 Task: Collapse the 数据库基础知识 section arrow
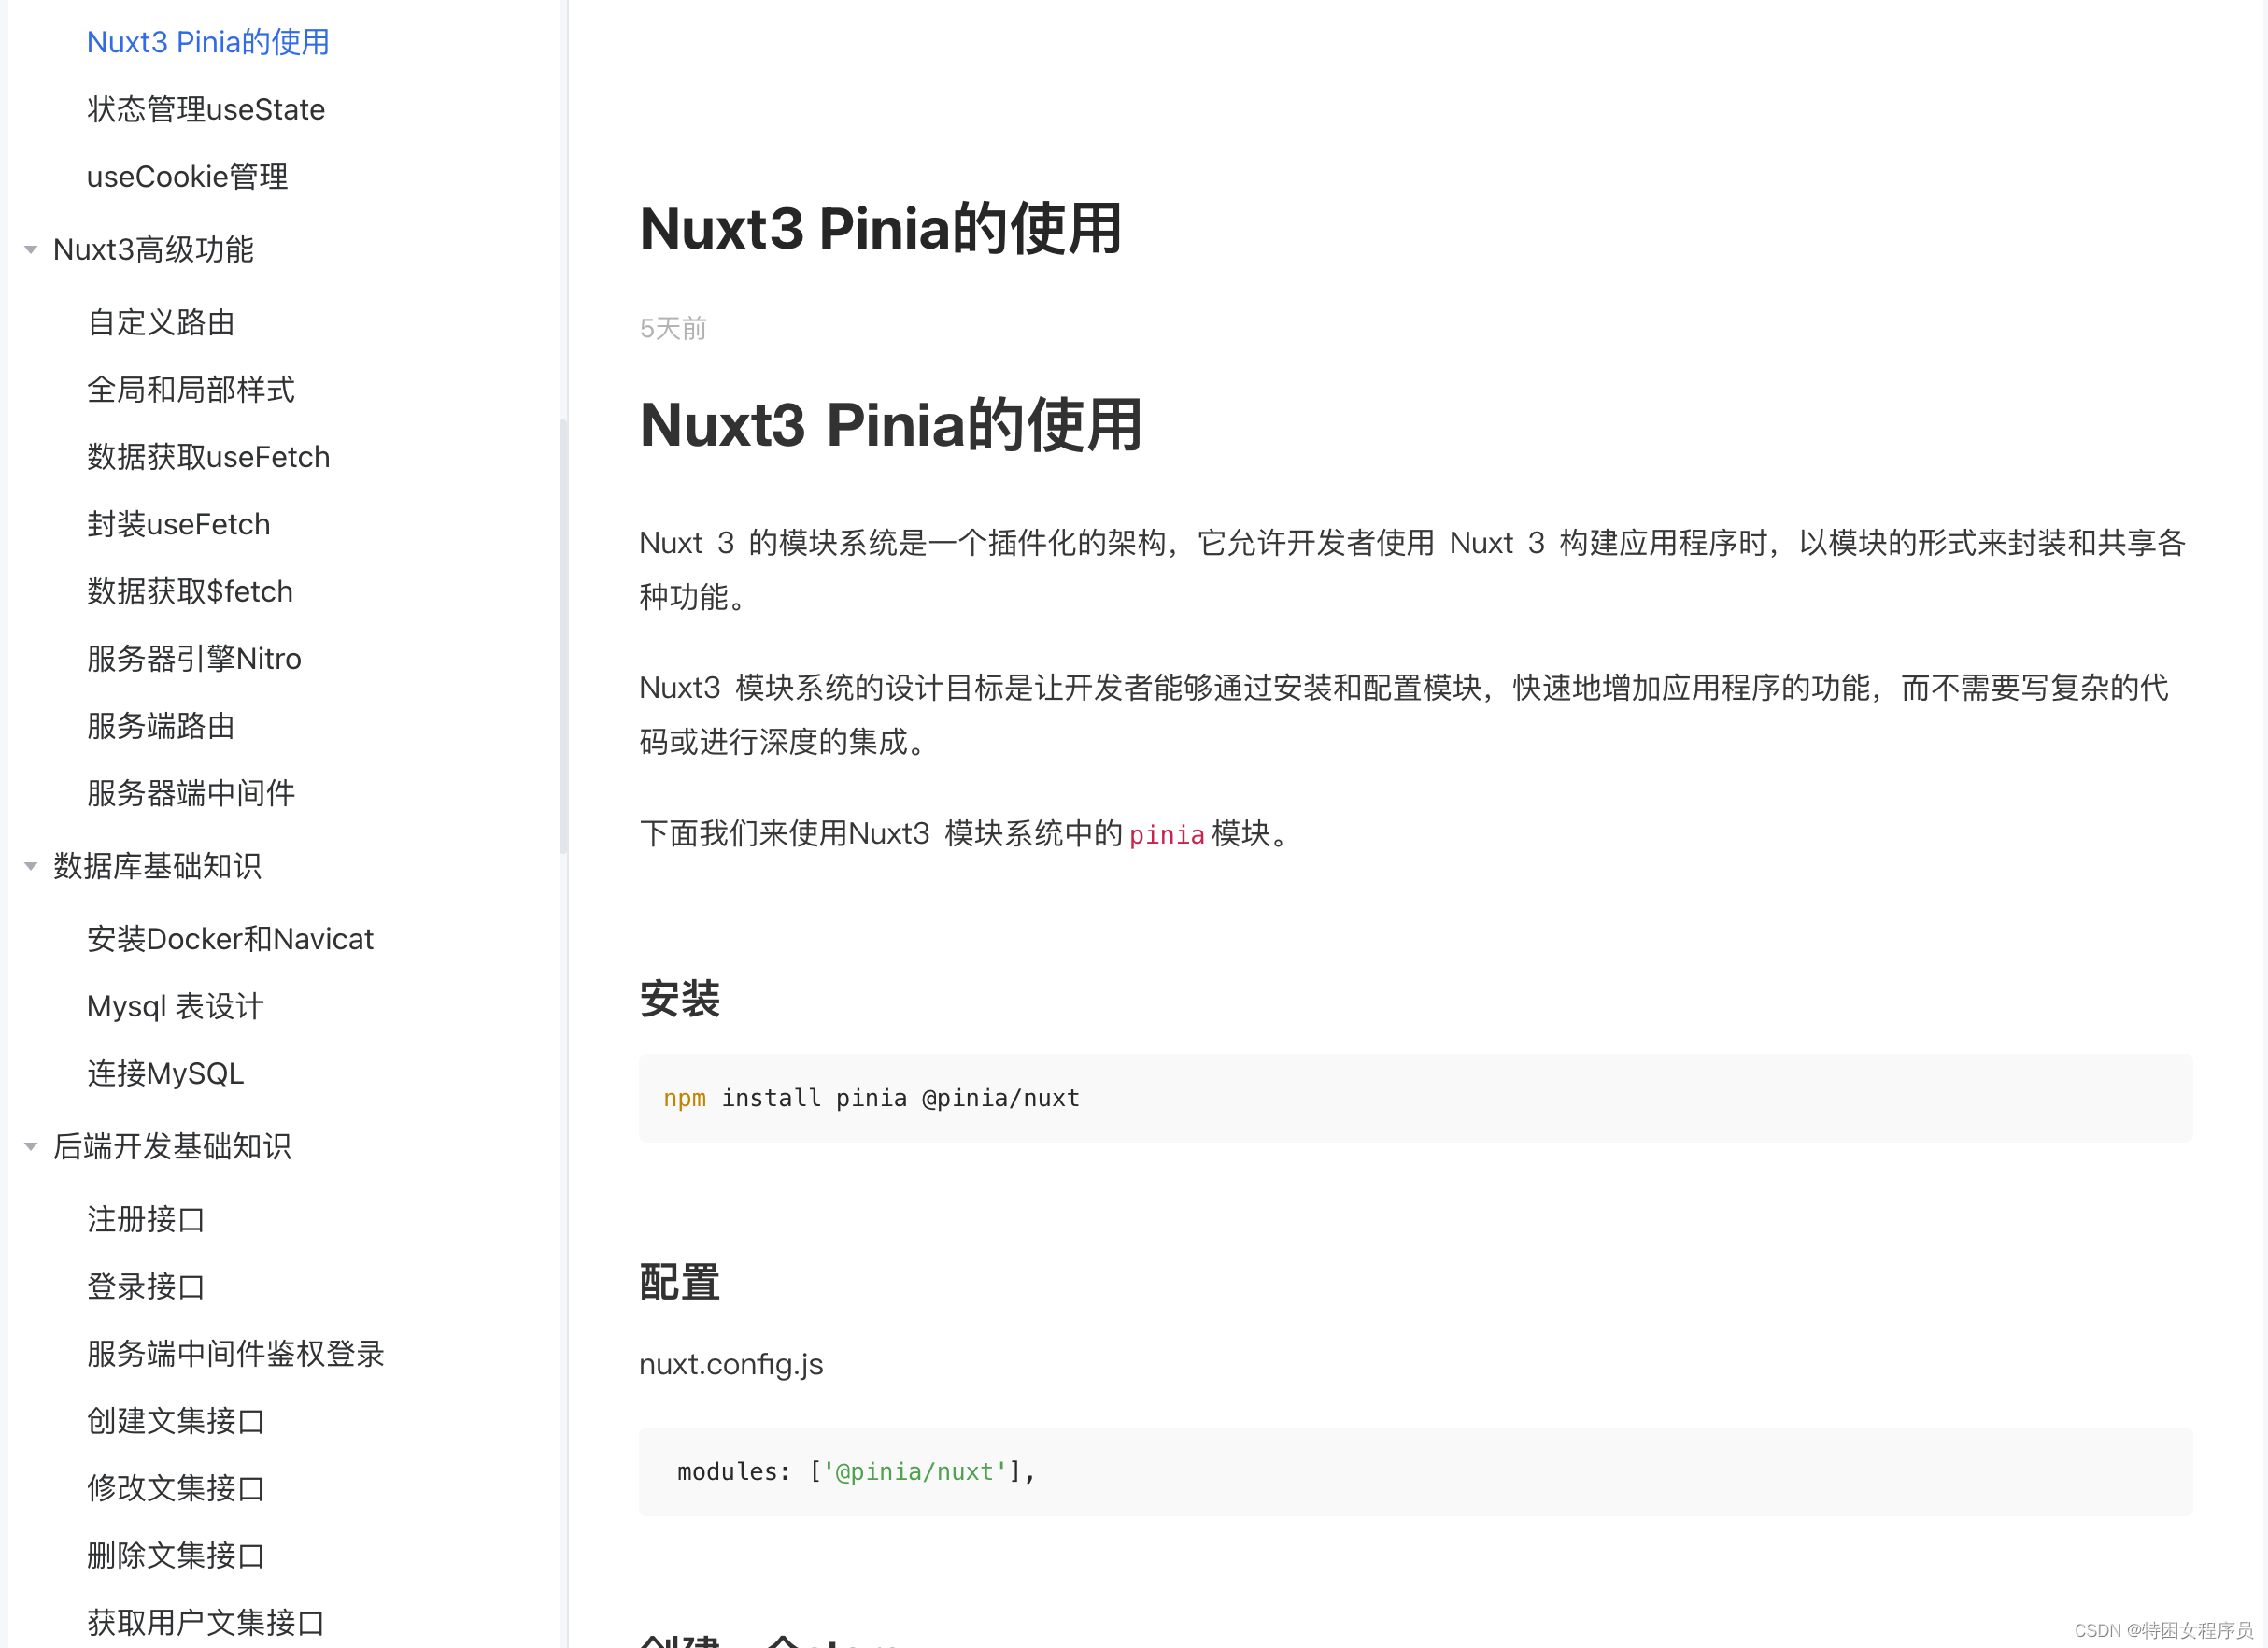pyautogui.click(x=31, y=866)
